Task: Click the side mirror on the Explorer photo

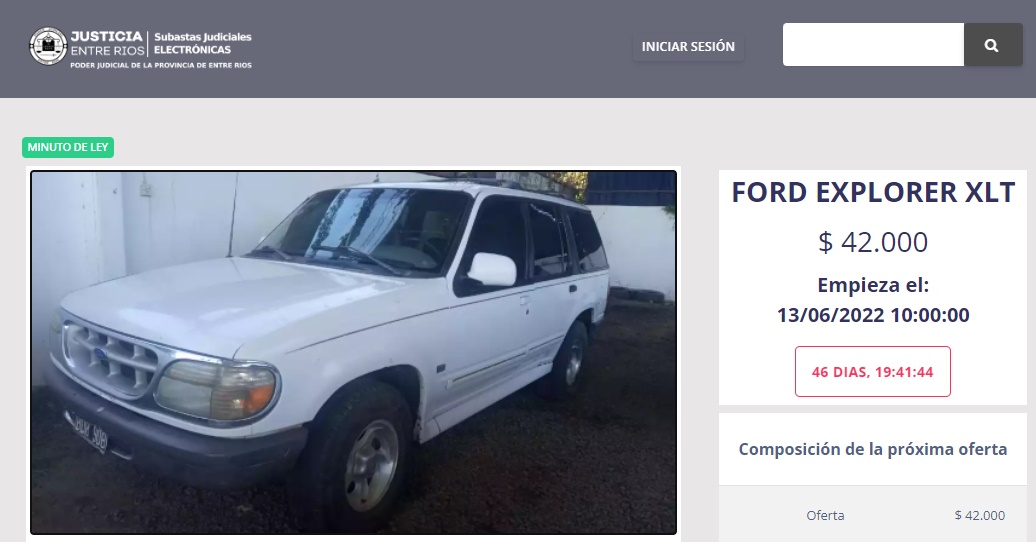Action: (492, 269)
